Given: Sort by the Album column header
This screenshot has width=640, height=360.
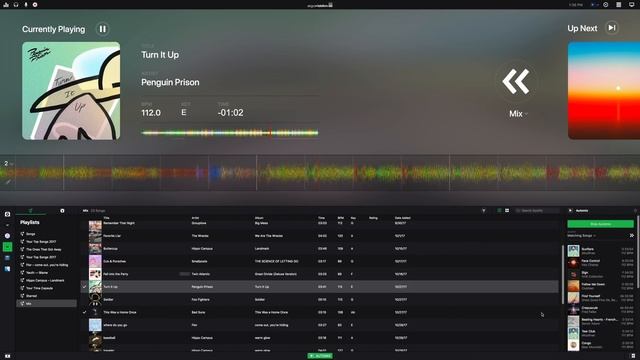Looking at the screenshot, I should pyautogui.click(x=259, y=218).
